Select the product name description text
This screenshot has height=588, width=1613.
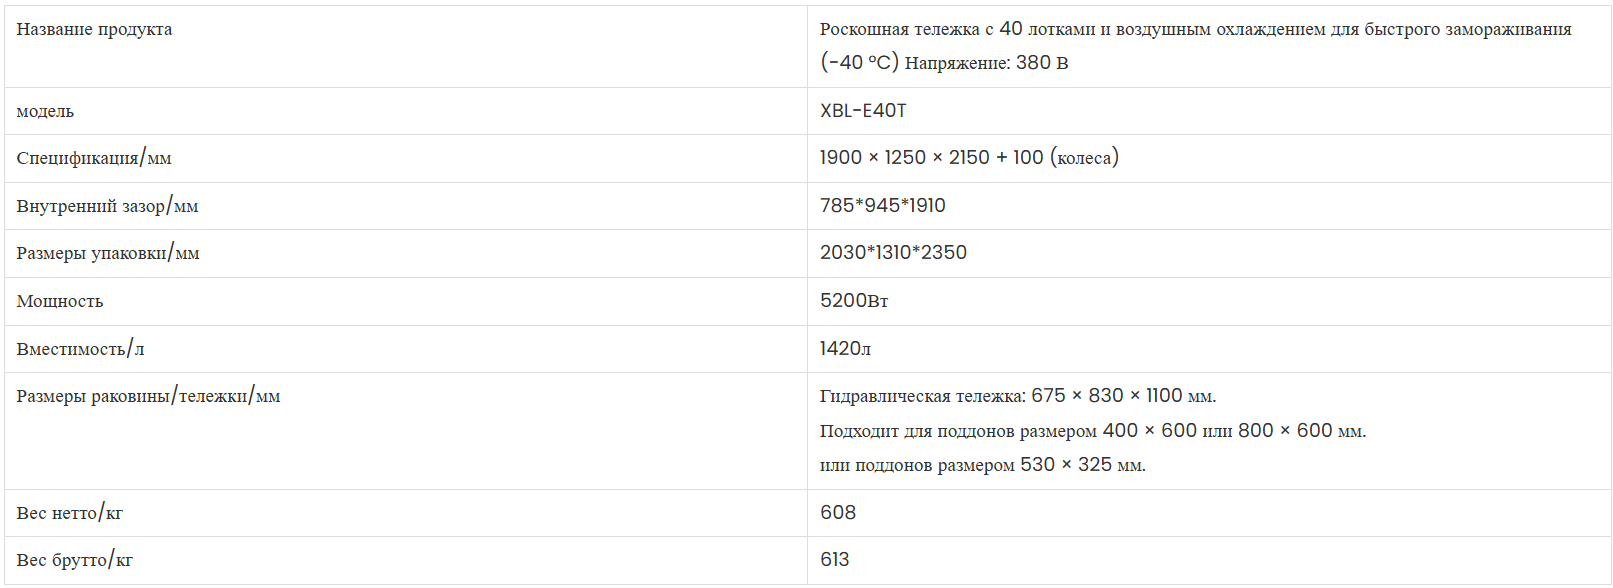(1195, 46)
